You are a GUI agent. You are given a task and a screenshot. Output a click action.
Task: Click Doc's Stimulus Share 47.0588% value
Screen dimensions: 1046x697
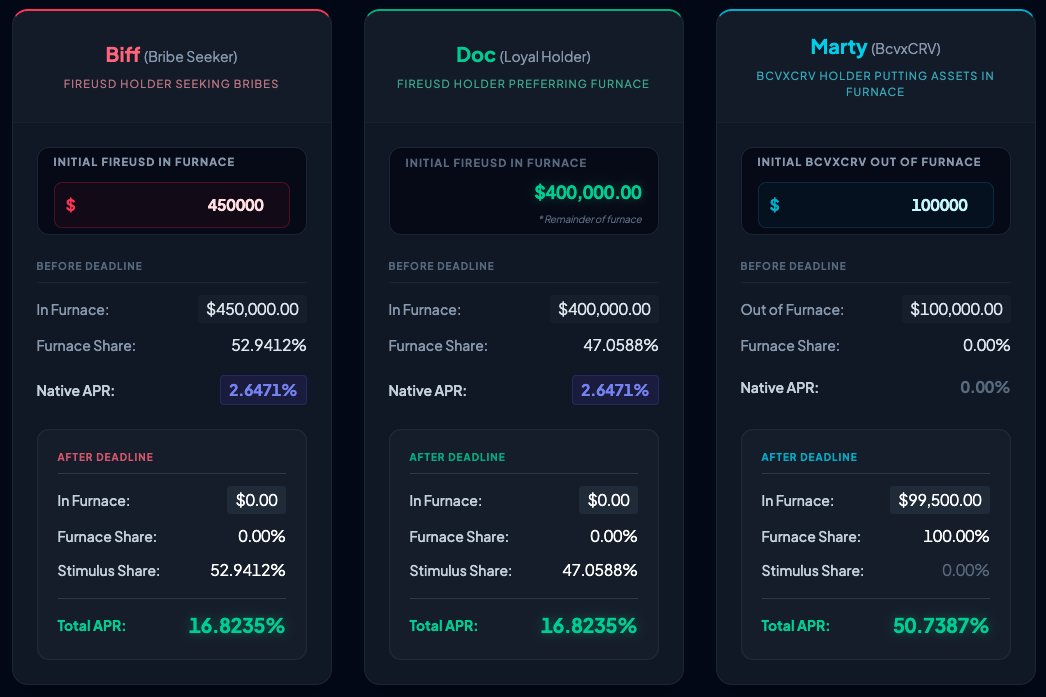click(x=600, y=570)
